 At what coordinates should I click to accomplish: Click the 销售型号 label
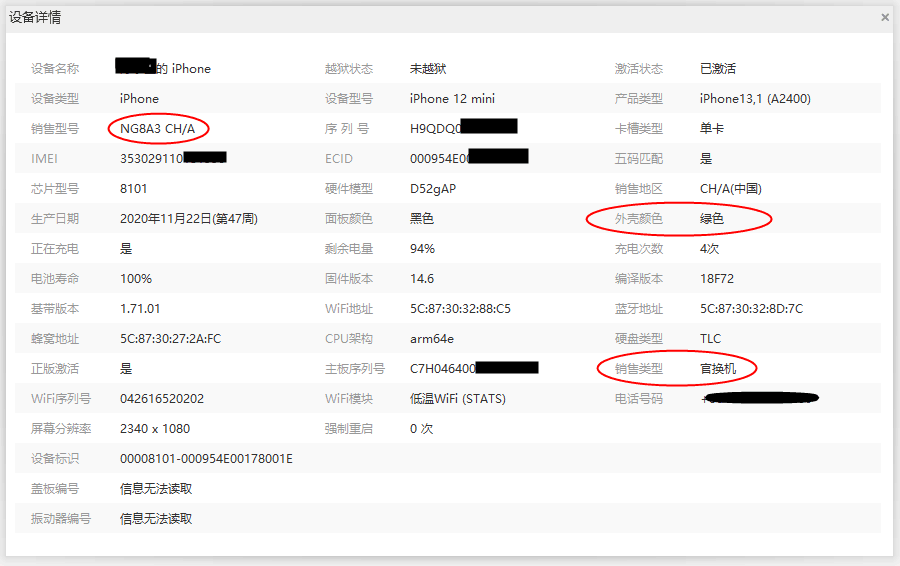click(x=55, y=129)
